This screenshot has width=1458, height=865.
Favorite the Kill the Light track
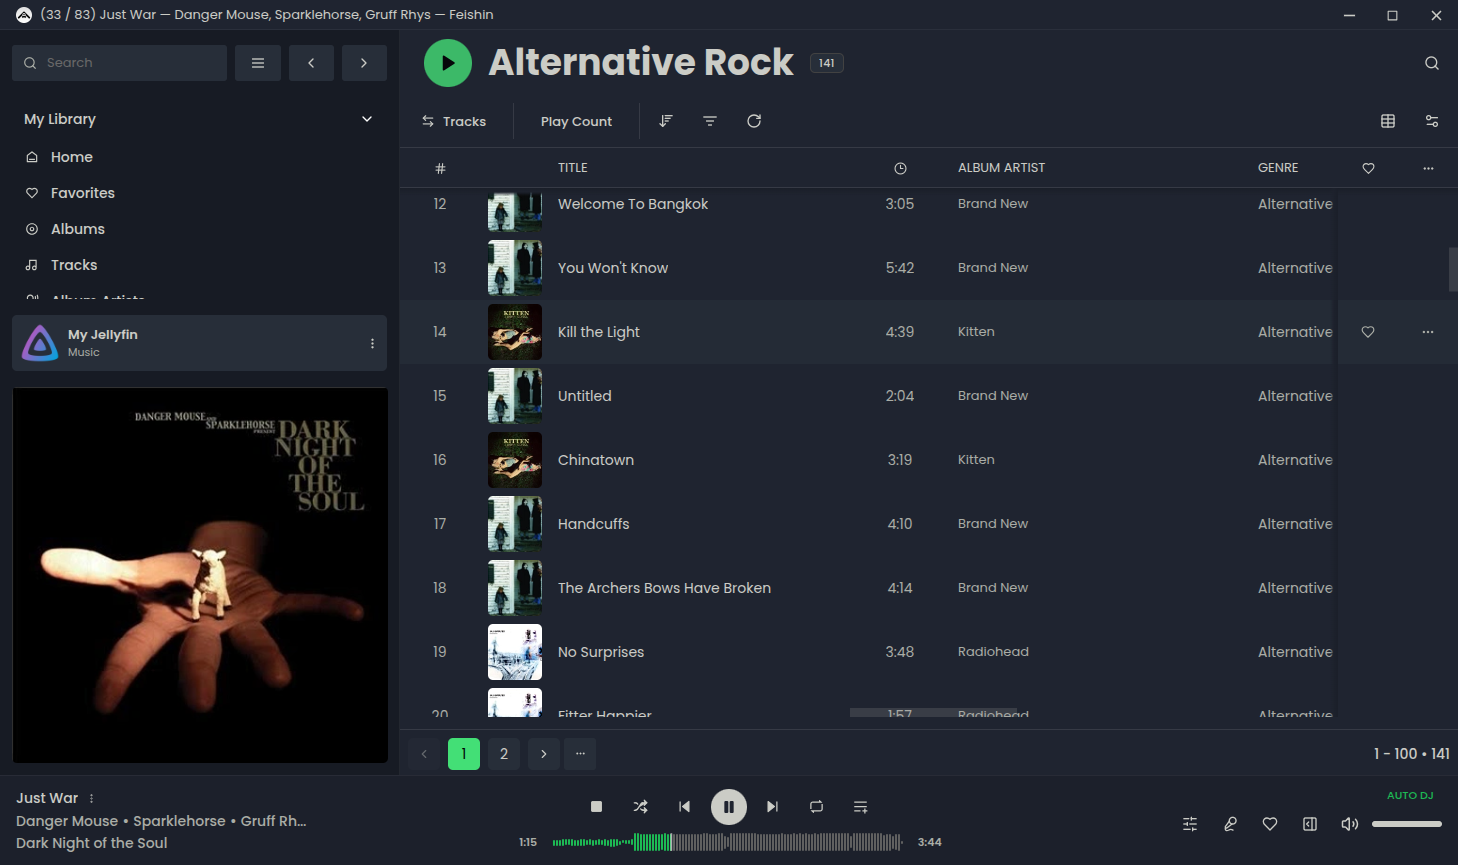[x=1368, y=332]
